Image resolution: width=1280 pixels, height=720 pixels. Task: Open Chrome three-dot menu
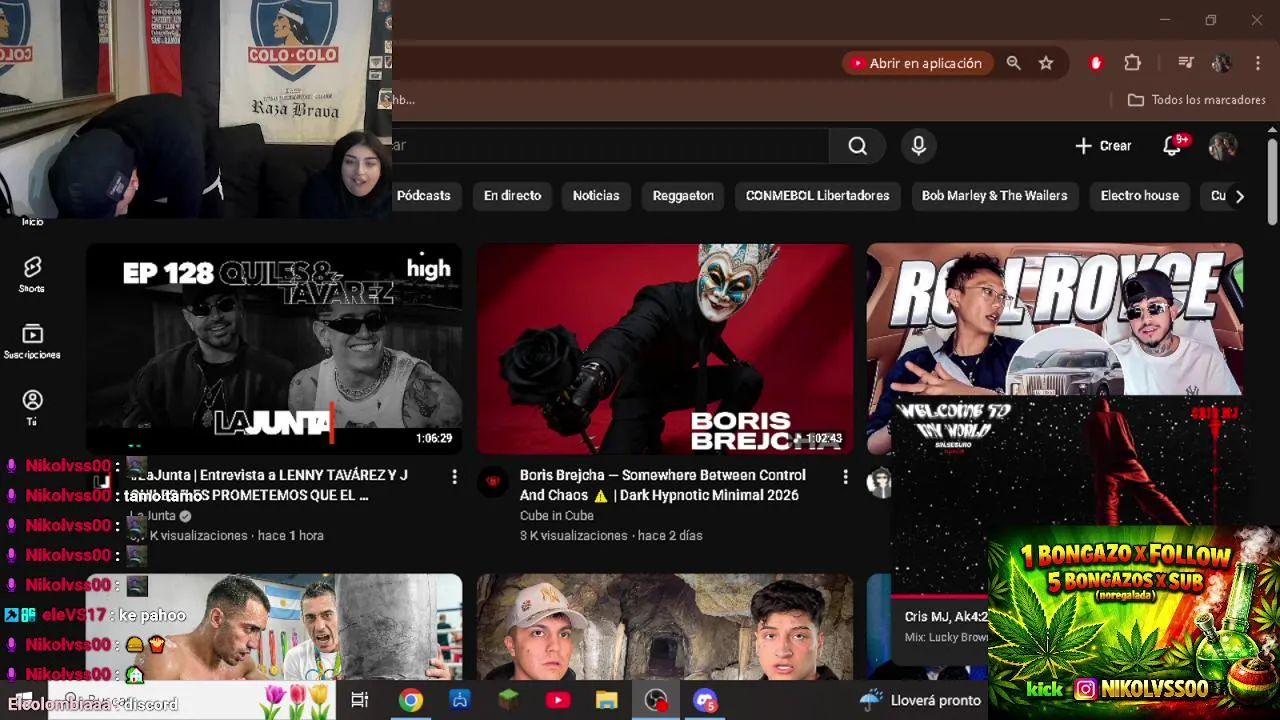pyautogui.click(x=1256, y=63)
